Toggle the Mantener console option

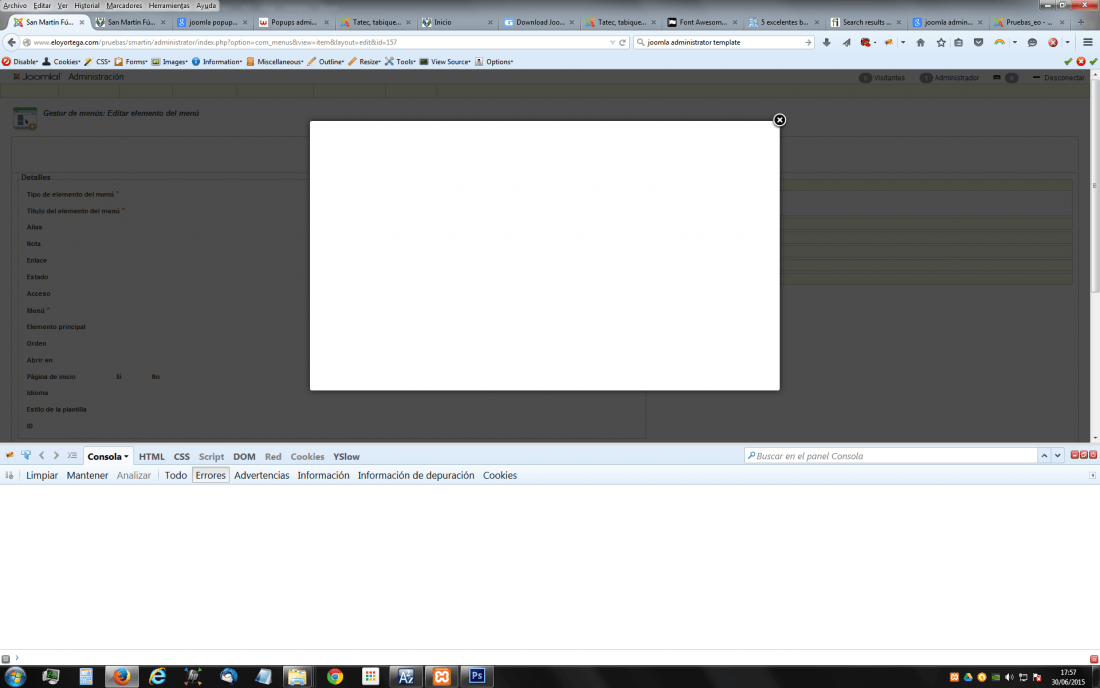87,475
